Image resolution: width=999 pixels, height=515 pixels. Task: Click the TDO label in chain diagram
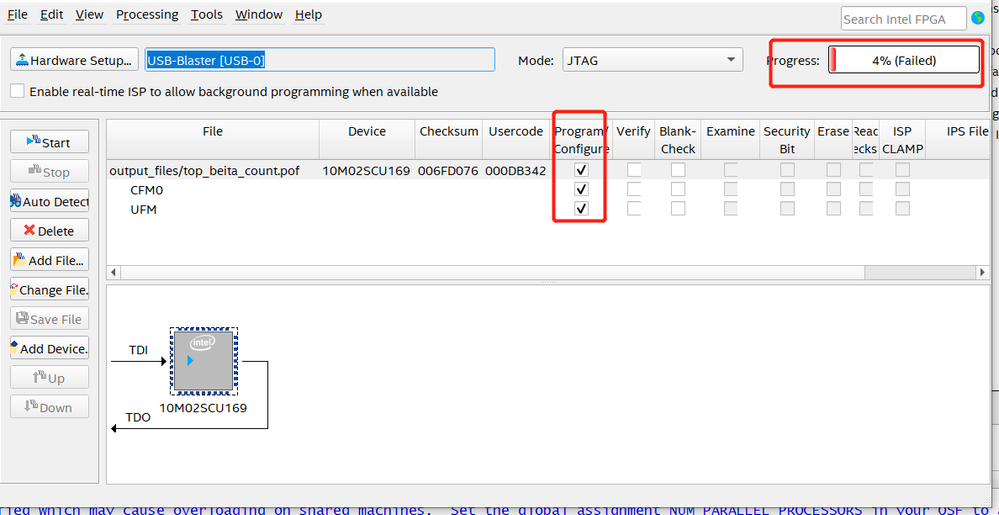[138, 417]
